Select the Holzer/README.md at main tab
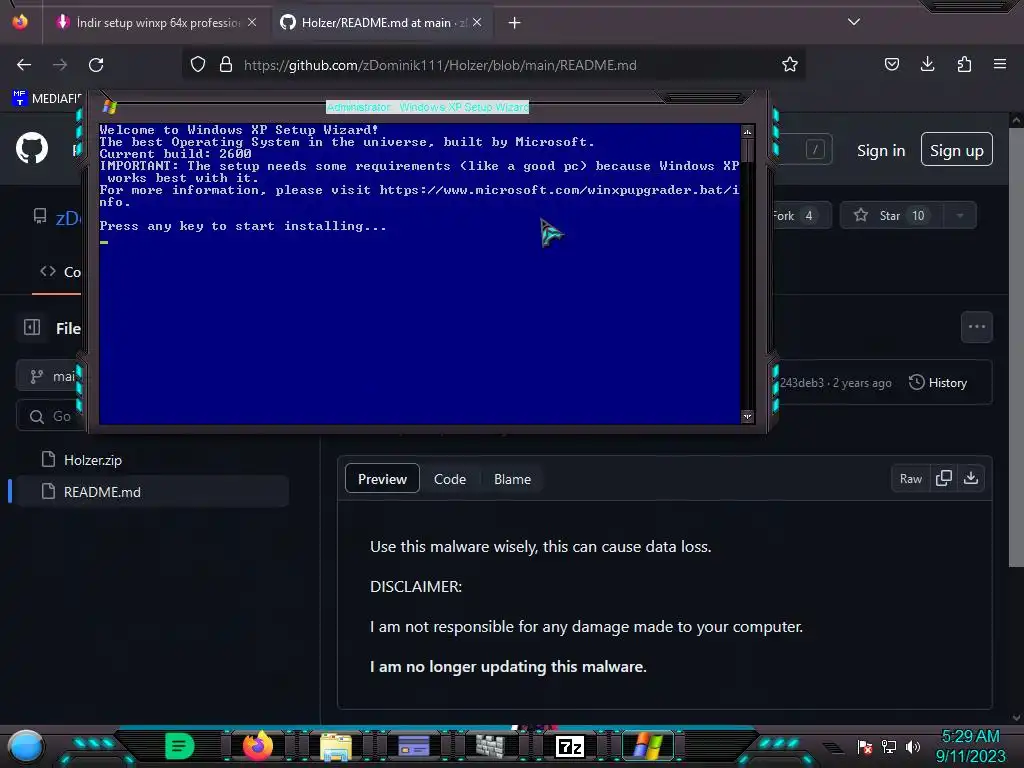 tap(382, 23)
